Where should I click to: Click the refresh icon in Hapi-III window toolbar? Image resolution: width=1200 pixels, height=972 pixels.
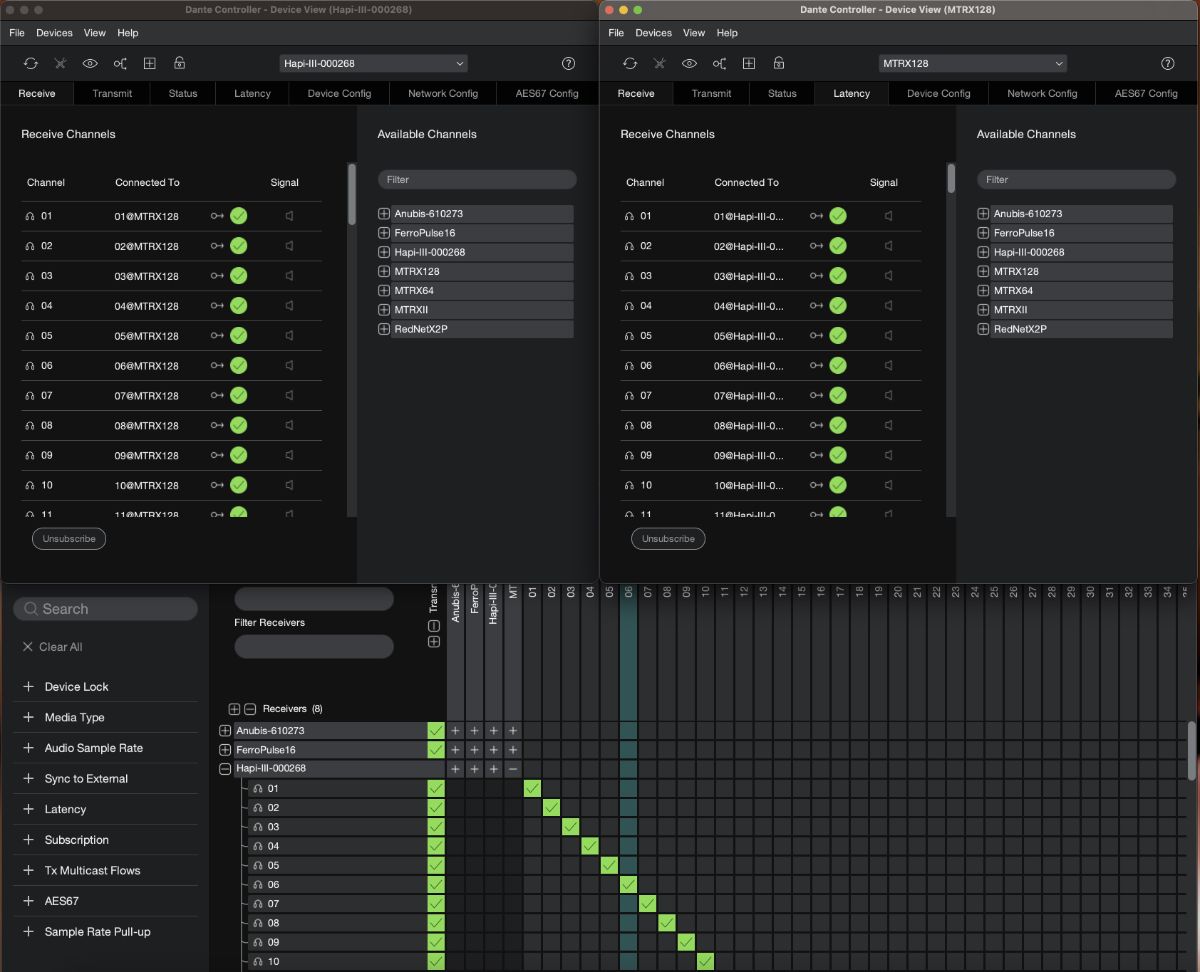tap(31, 63)
